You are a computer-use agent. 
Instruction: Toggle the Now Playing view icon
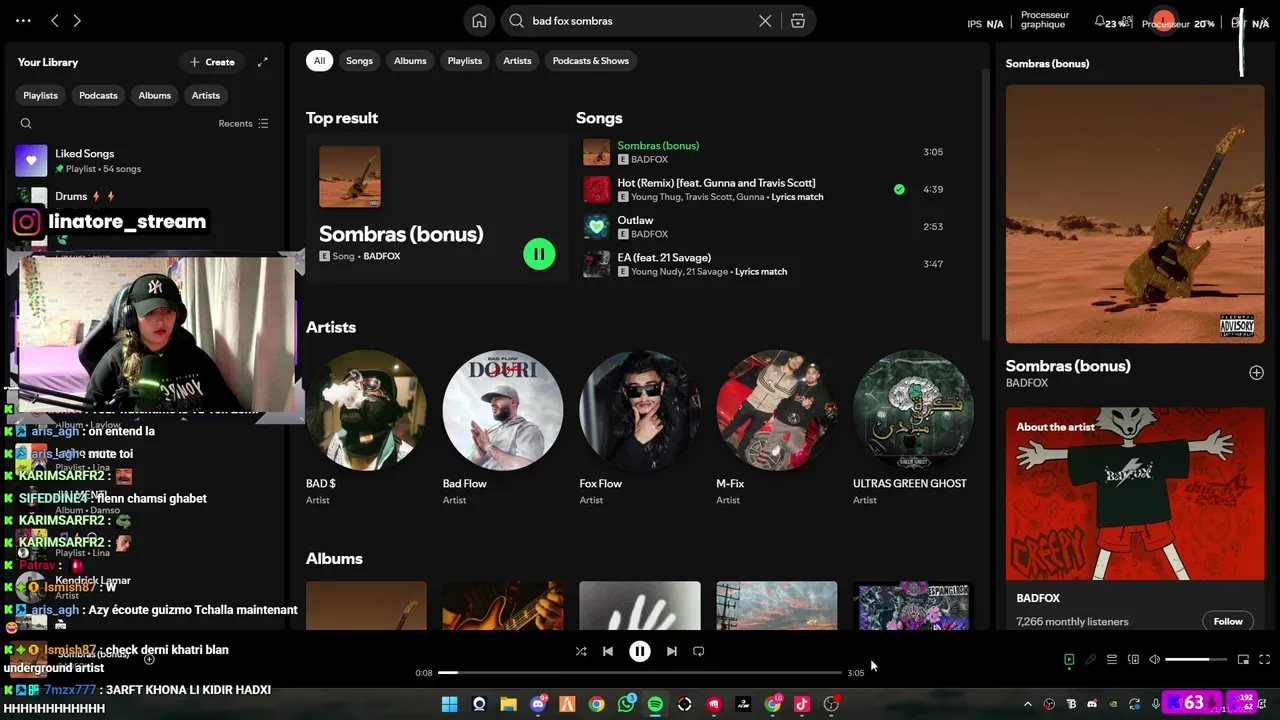pyautogui.click(x=1069, y=660)
